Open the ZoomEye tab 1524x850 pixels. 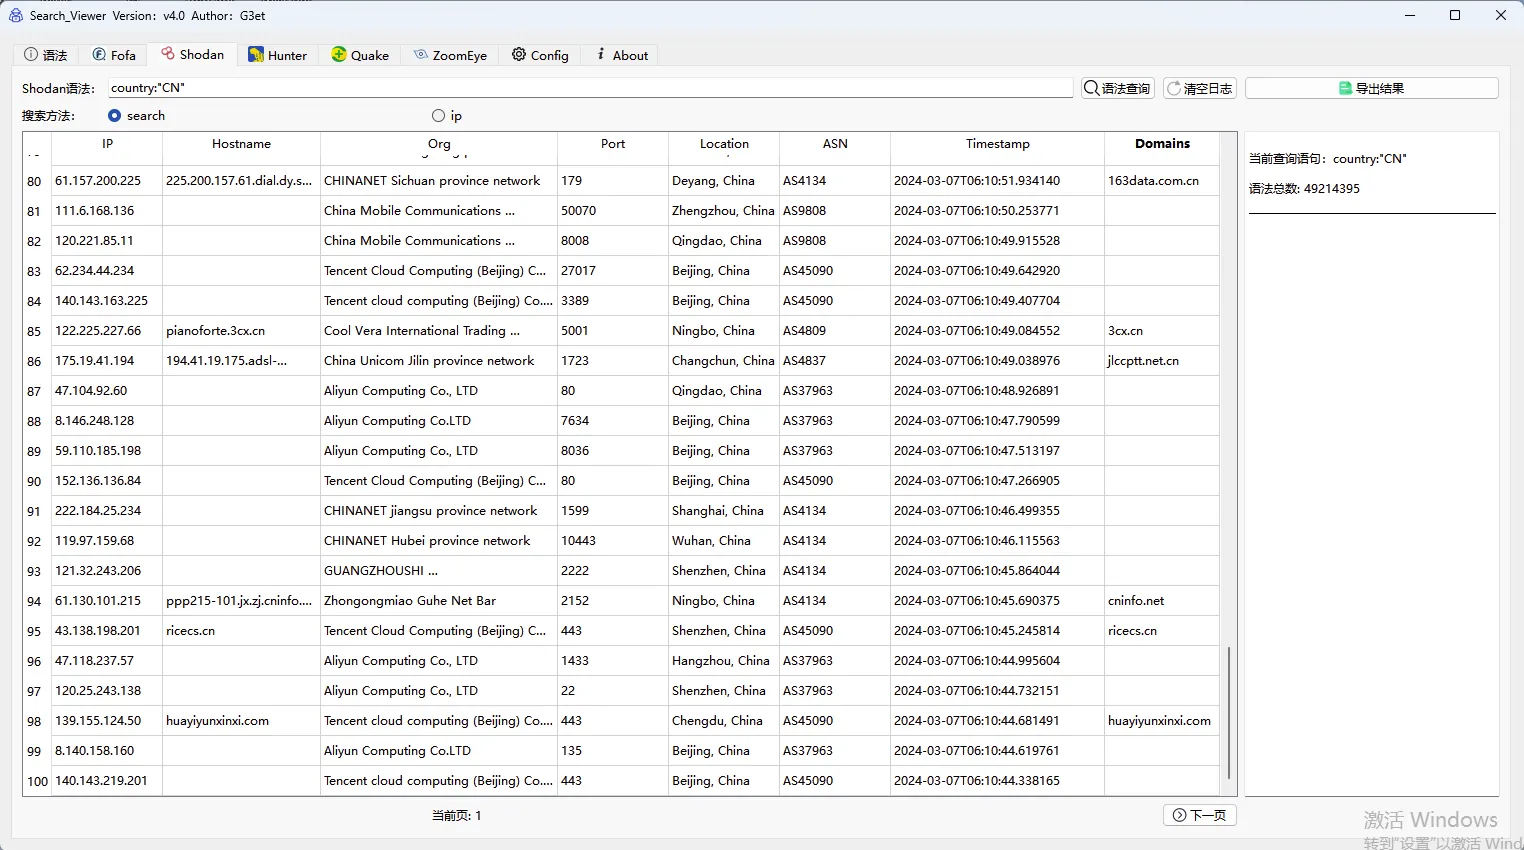(450, 55)
